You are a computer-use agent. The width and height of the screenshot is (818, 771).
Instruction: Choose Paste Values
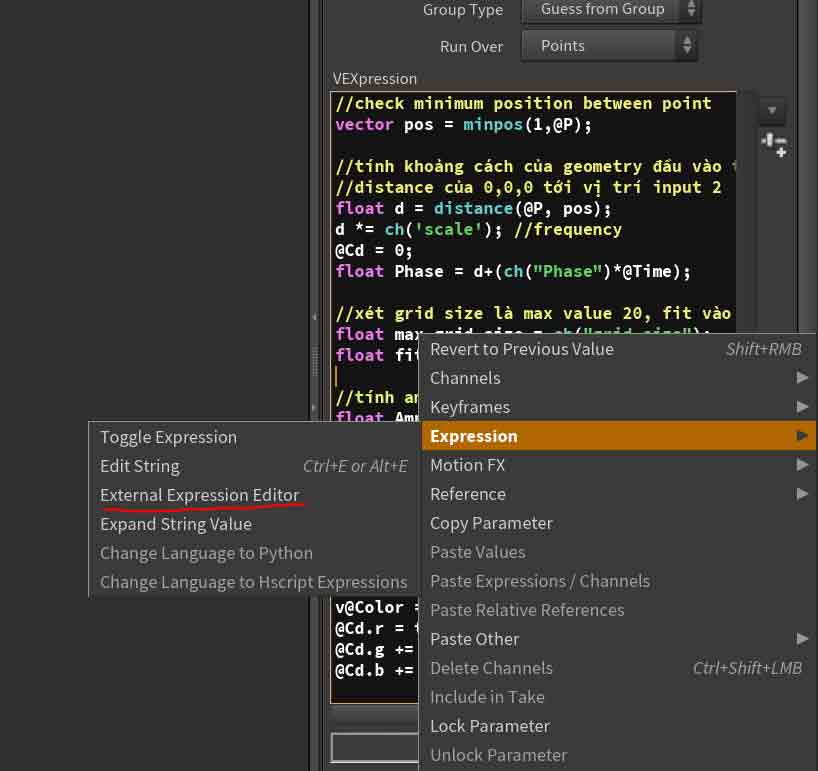point(618,552)
